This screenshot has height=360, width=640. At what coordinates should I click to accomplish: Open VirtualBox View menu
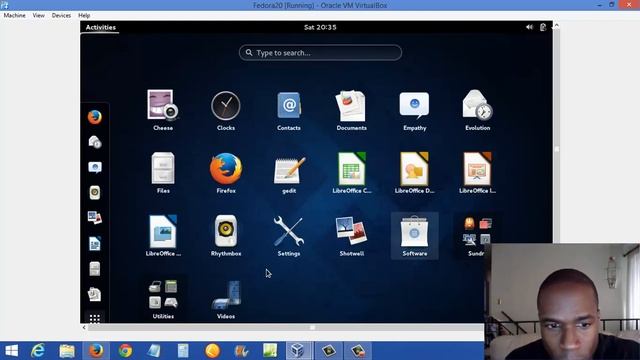click(x=38, y=15)
